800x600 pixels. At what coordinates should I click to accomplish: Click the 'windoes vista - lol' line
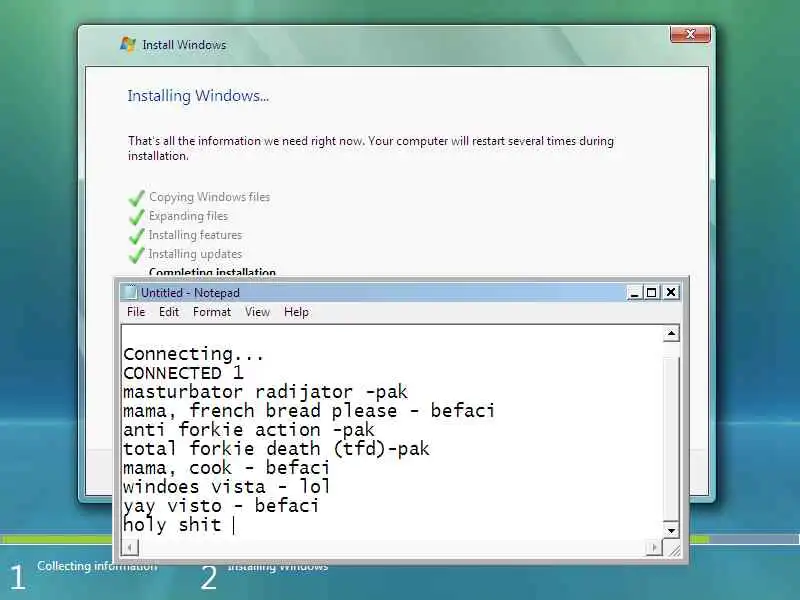pos(227,487)
